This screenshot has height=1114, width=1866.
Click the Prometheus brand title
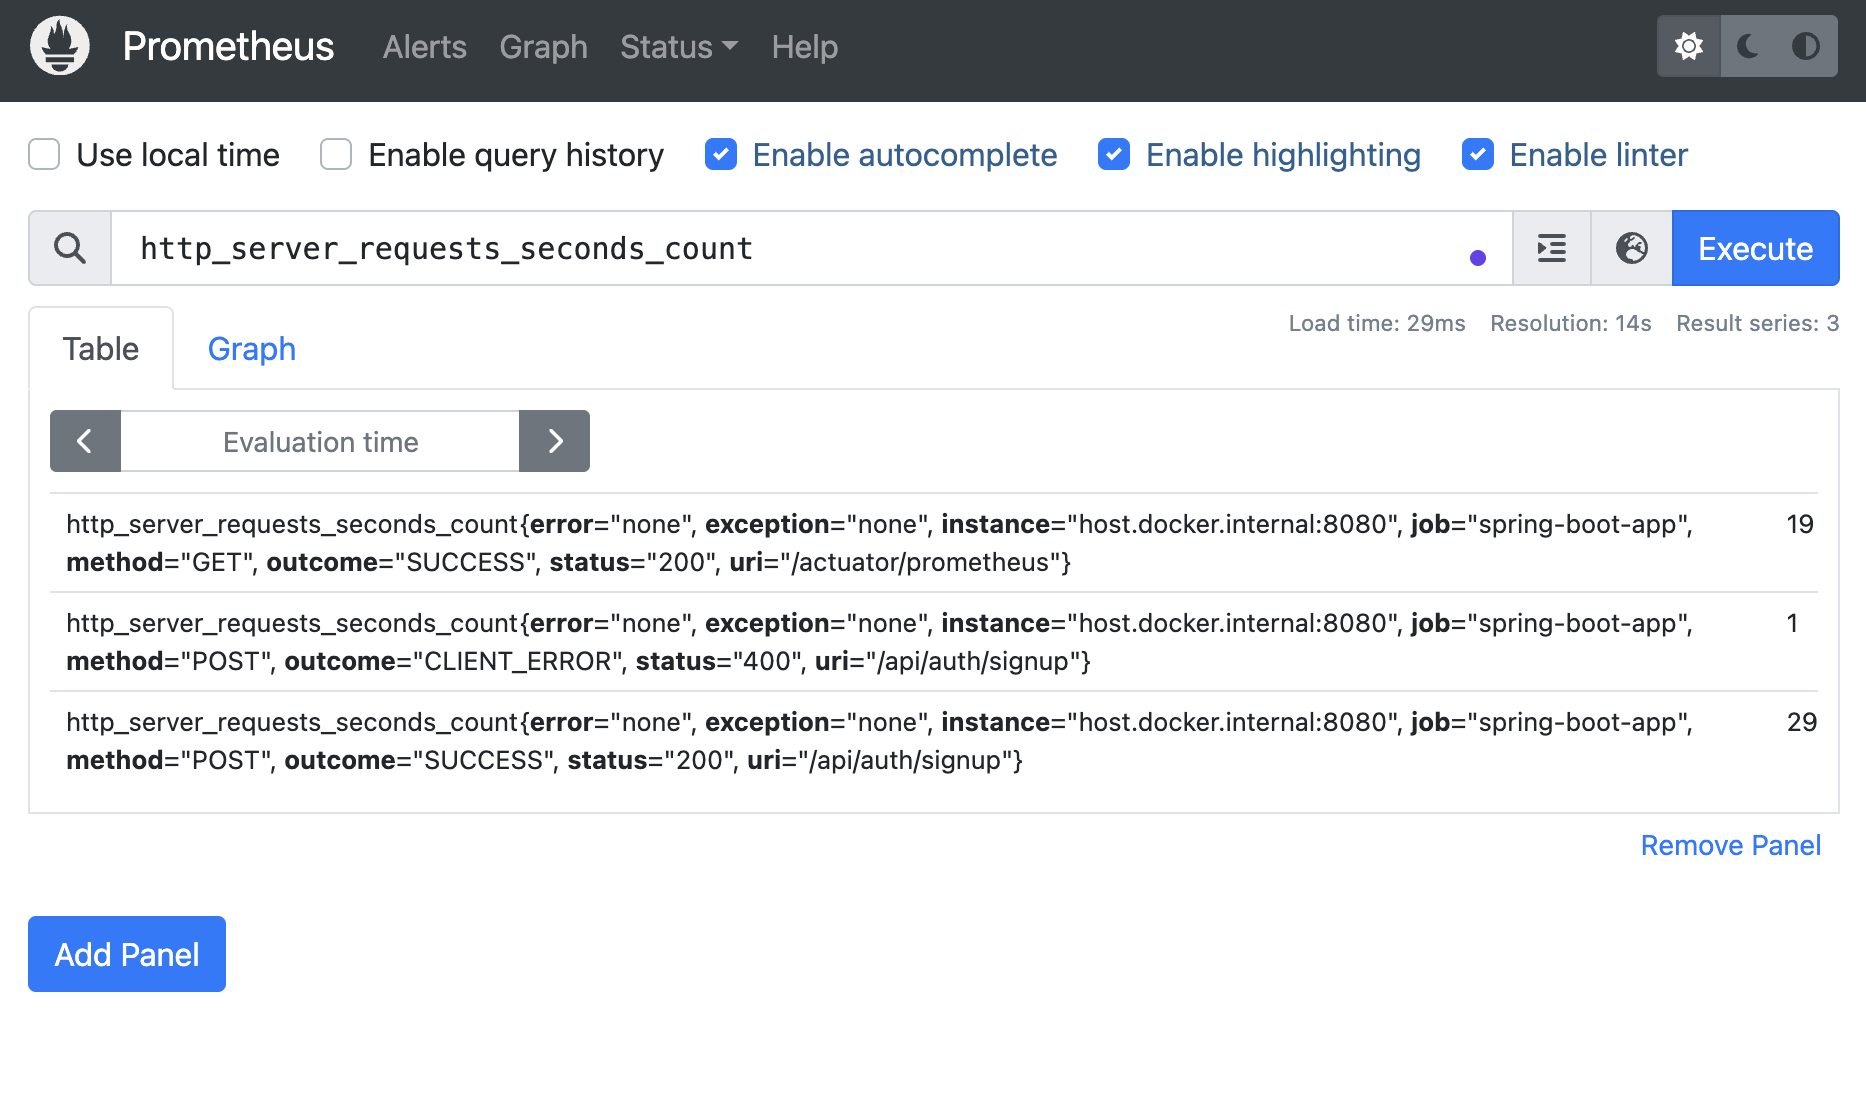coord(228,47)
